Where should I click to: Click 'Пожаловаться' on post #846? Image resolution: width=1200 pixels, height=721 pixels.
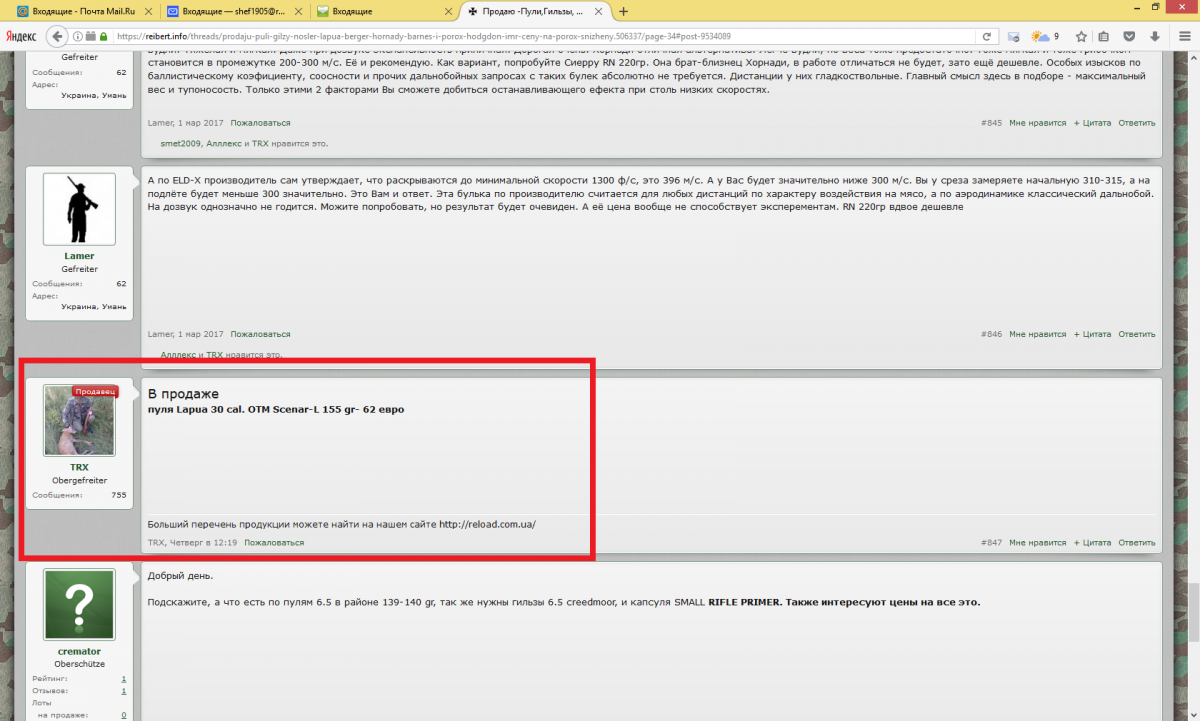tap(260, 334)
